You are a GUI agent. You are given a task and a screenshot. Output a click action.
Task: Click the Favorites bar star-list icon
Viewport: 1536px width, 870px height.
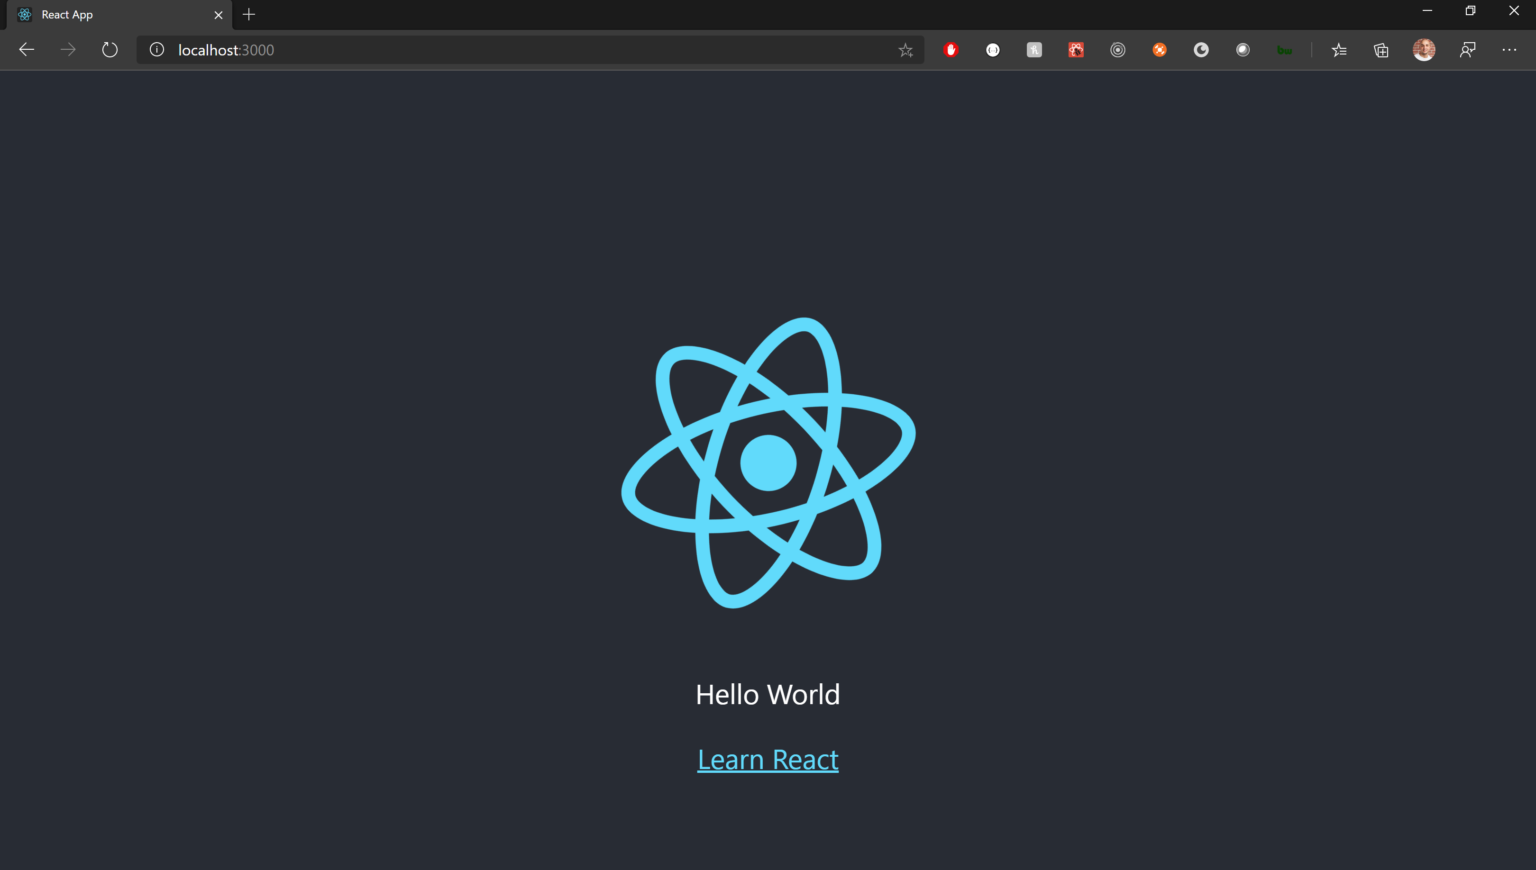tap(1339, 49)
